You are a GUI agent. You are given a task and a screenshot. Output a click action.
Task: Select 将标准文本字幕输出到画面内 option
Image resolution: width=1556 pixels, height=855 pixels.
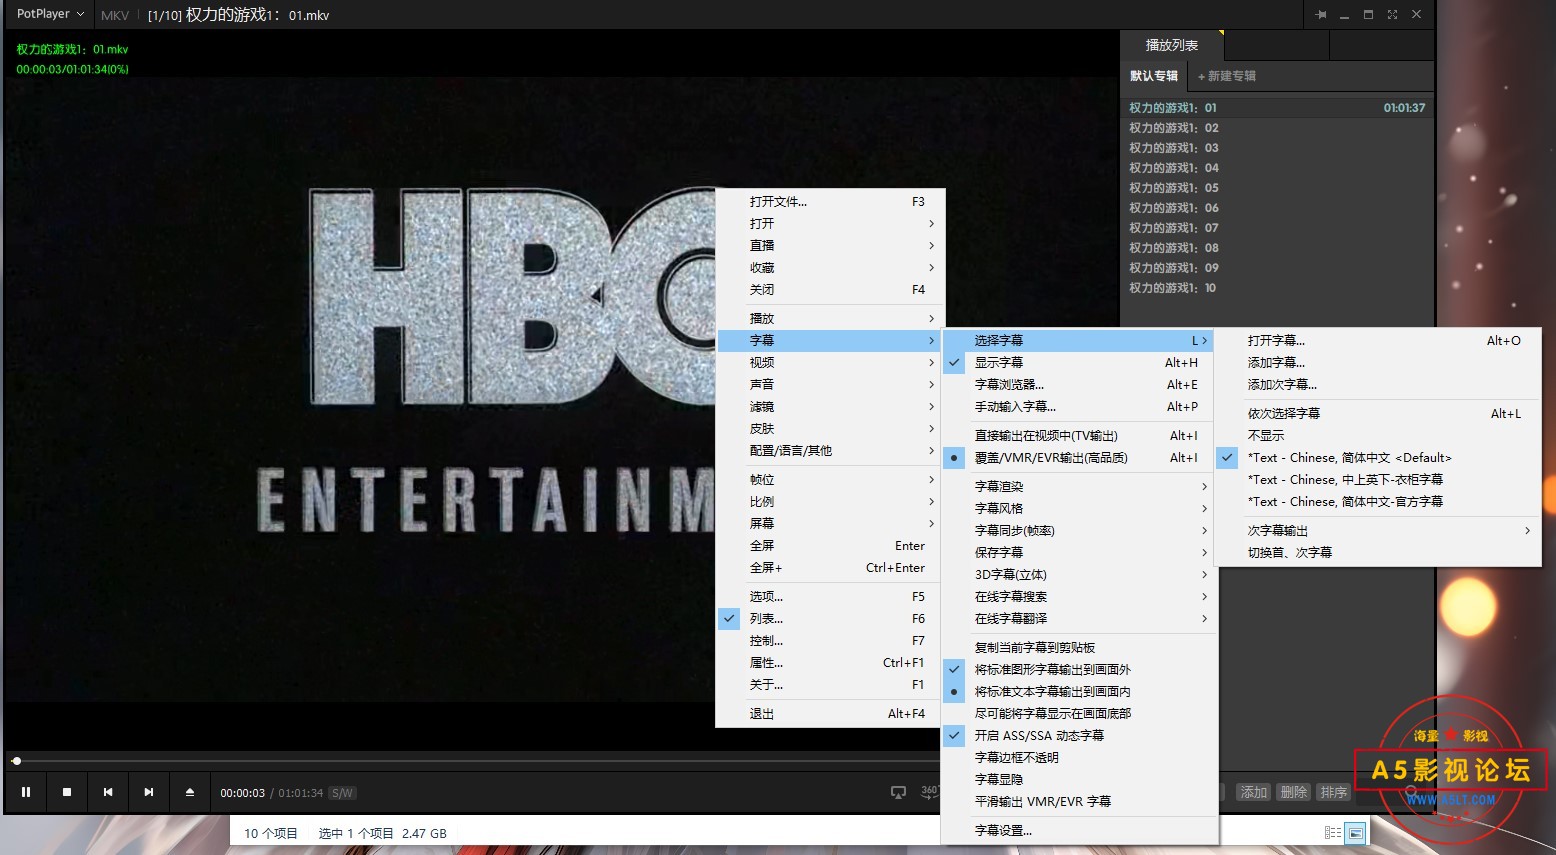coord(1079,691)
